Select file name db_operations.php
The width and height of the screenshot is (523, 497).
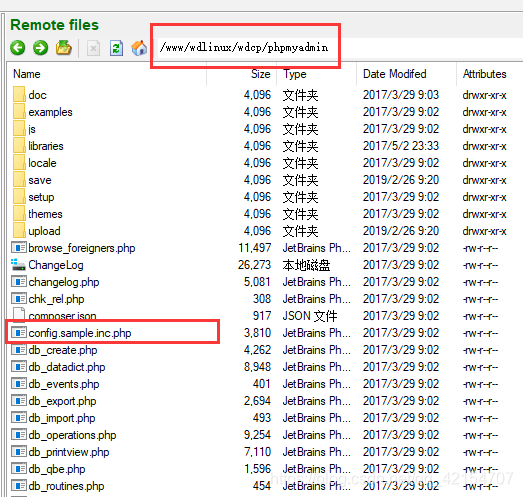coord(72,435)
